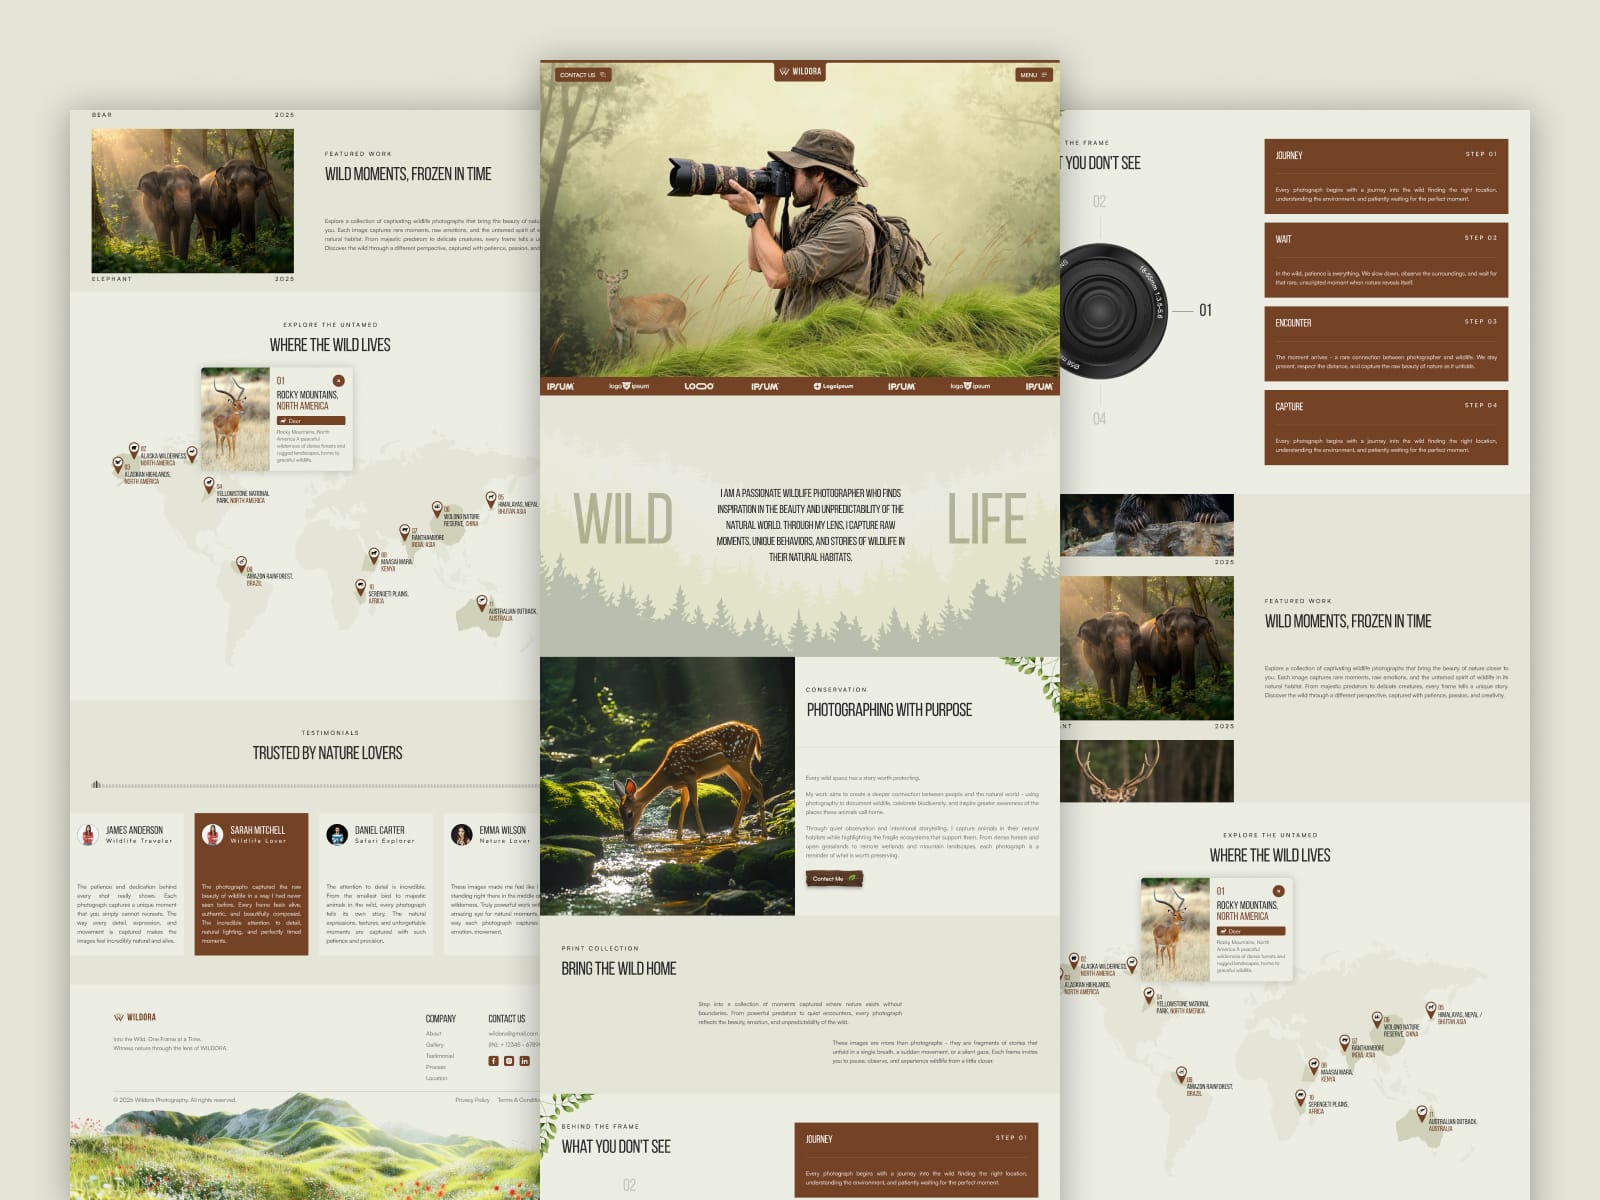Open the Facebook icon in footer
Screen dimensions: 1600x1200
[493, 1061]
